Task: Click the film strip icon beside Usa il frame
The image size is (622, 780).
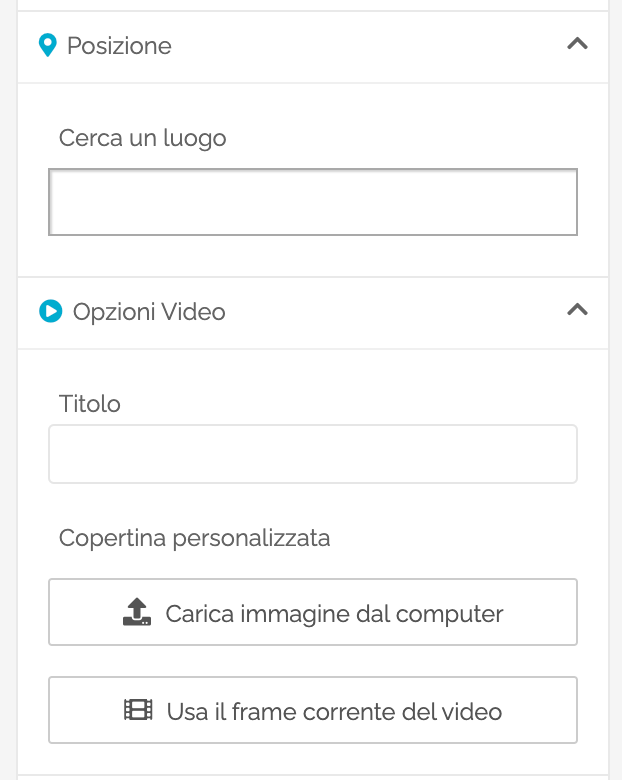Action: tap(138, 711)
